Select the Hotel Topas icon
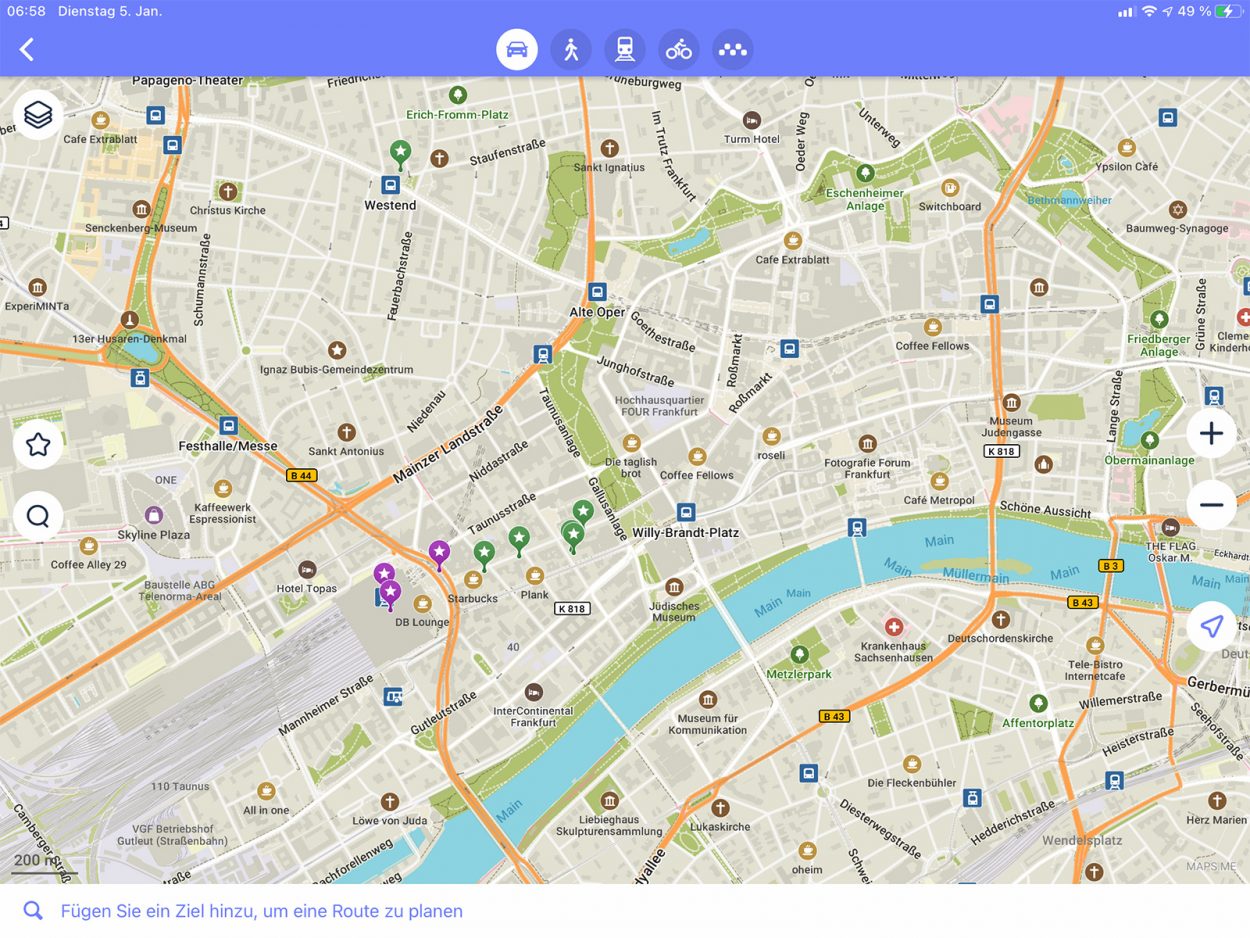This screenshot has width=1250, height=938. tap(307, 569)
